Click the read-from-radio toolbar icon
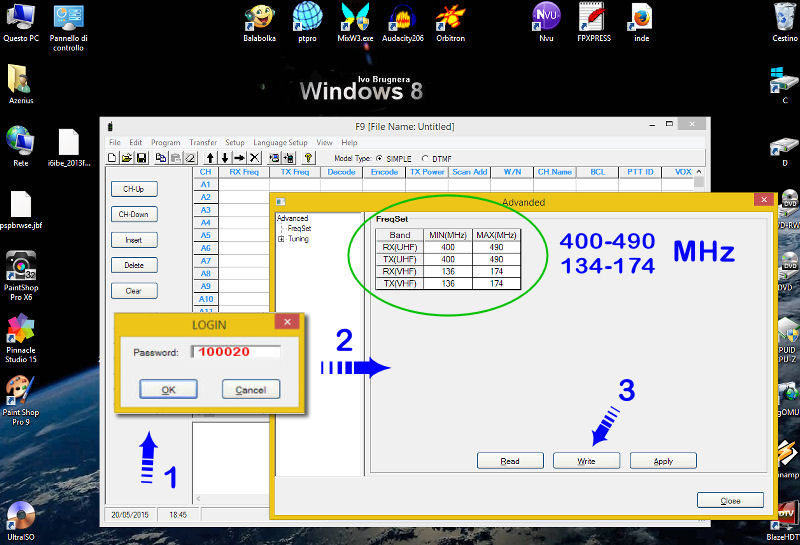The height and width of the screenshot is (545, 800). click(274, 158)
